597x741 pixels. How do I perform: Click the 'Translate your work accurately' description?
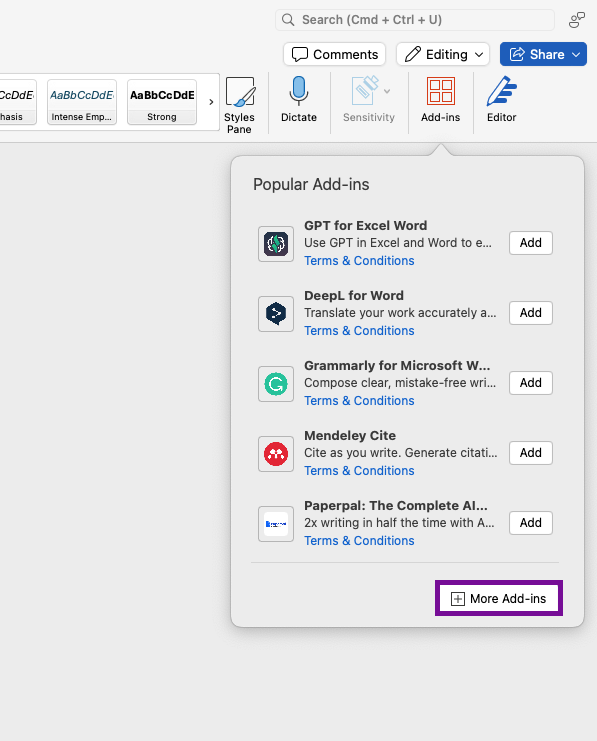click(x=400, y=313)
